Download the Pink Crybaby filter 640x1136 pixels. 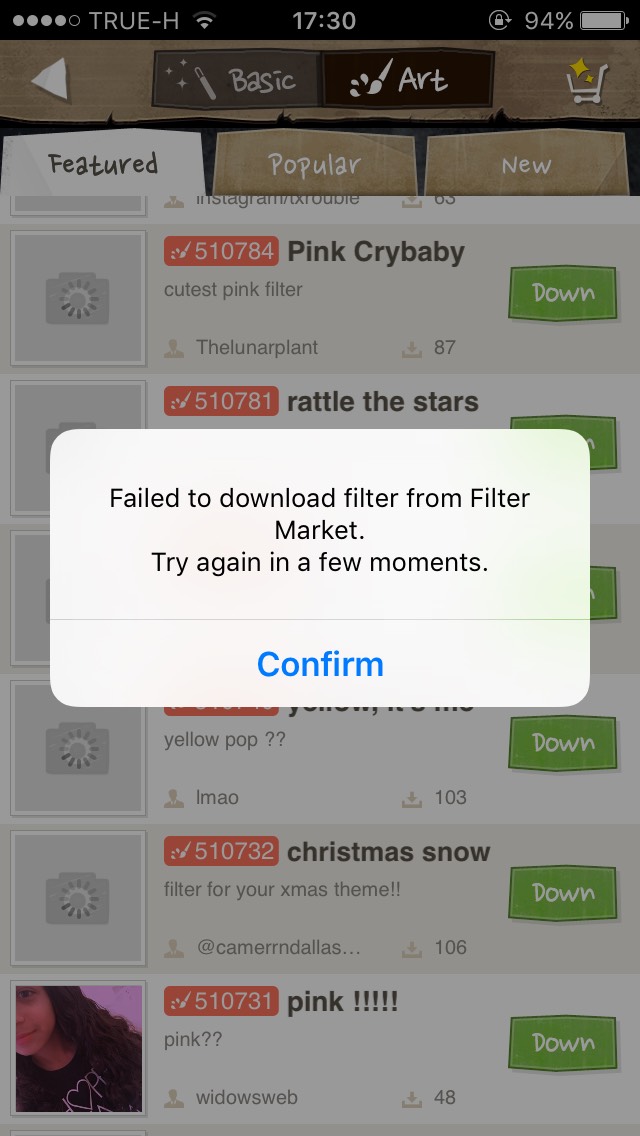[x=562, y=293]
